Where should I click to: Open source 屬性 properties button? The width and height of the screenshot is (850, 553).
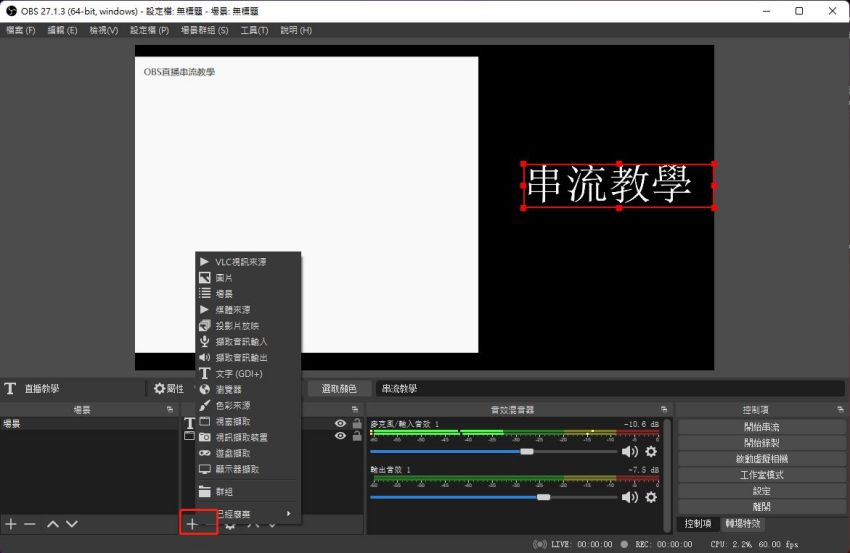click(169, 389)
